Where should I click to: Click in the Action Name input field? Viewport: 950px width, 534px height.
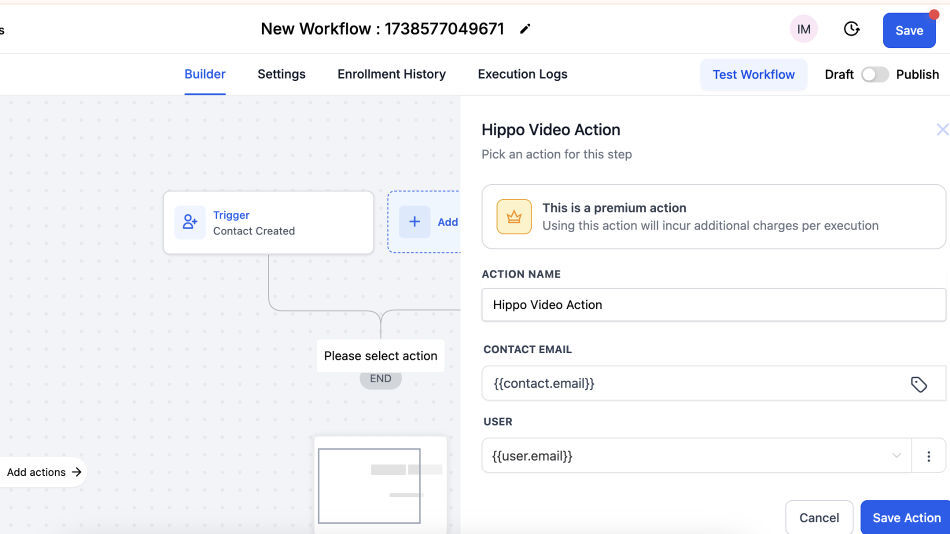(713, 305)
